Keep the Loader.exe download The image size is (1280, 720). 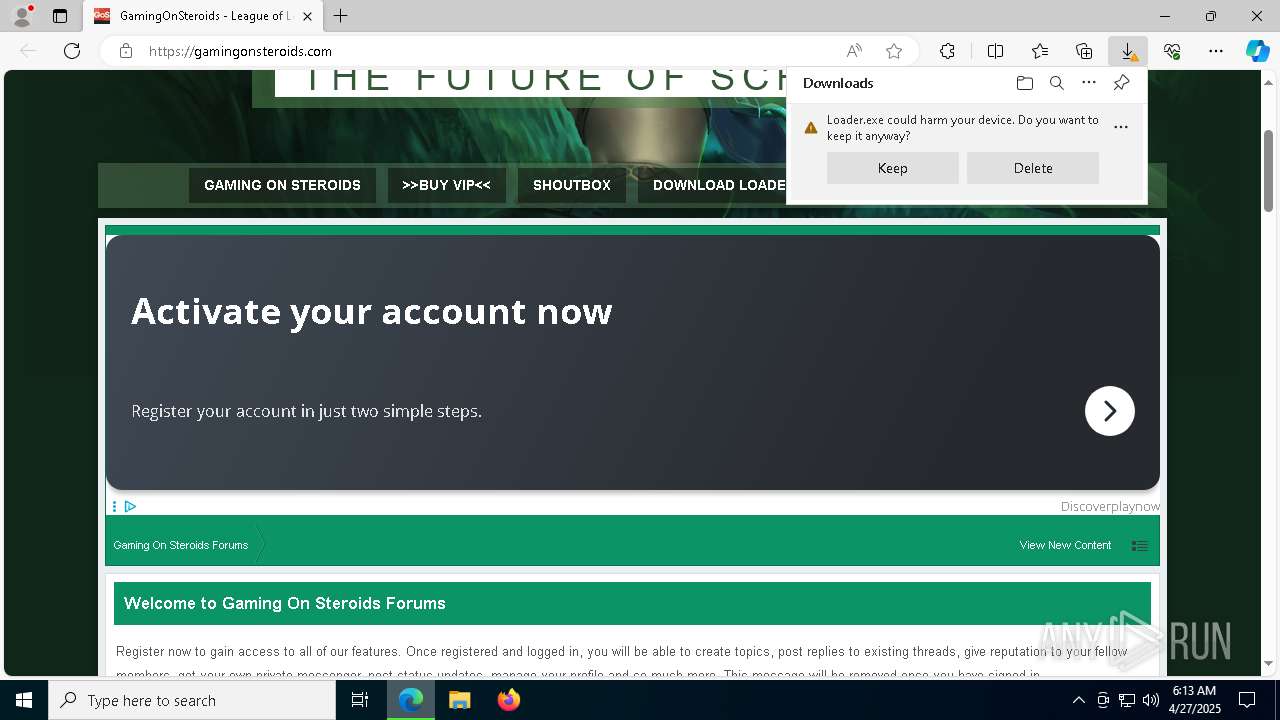(x=893, y=168)
